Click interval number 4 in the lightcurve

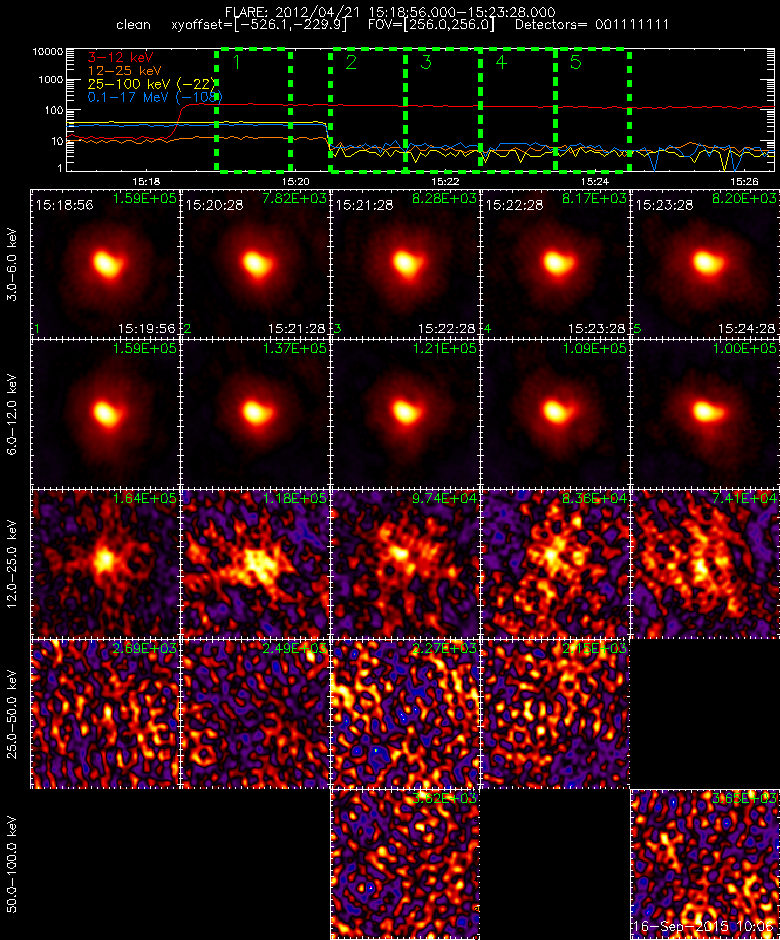coord(501,62)
